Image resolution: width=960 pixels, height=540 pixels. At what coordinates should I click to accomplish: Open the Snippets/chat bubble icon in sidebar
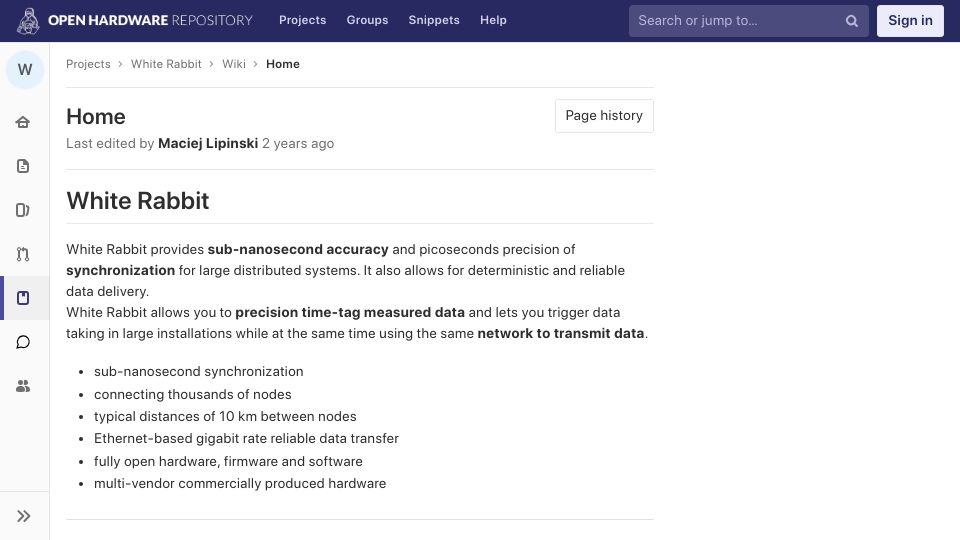pyautogui.click(x=23, y=342)
